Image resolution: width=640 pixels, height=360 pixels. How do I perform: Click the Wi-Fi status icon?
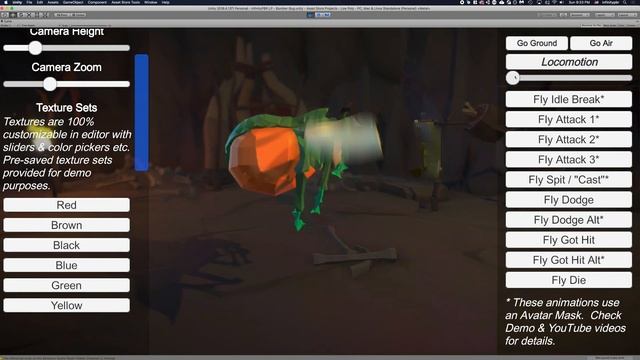(554, 2)
